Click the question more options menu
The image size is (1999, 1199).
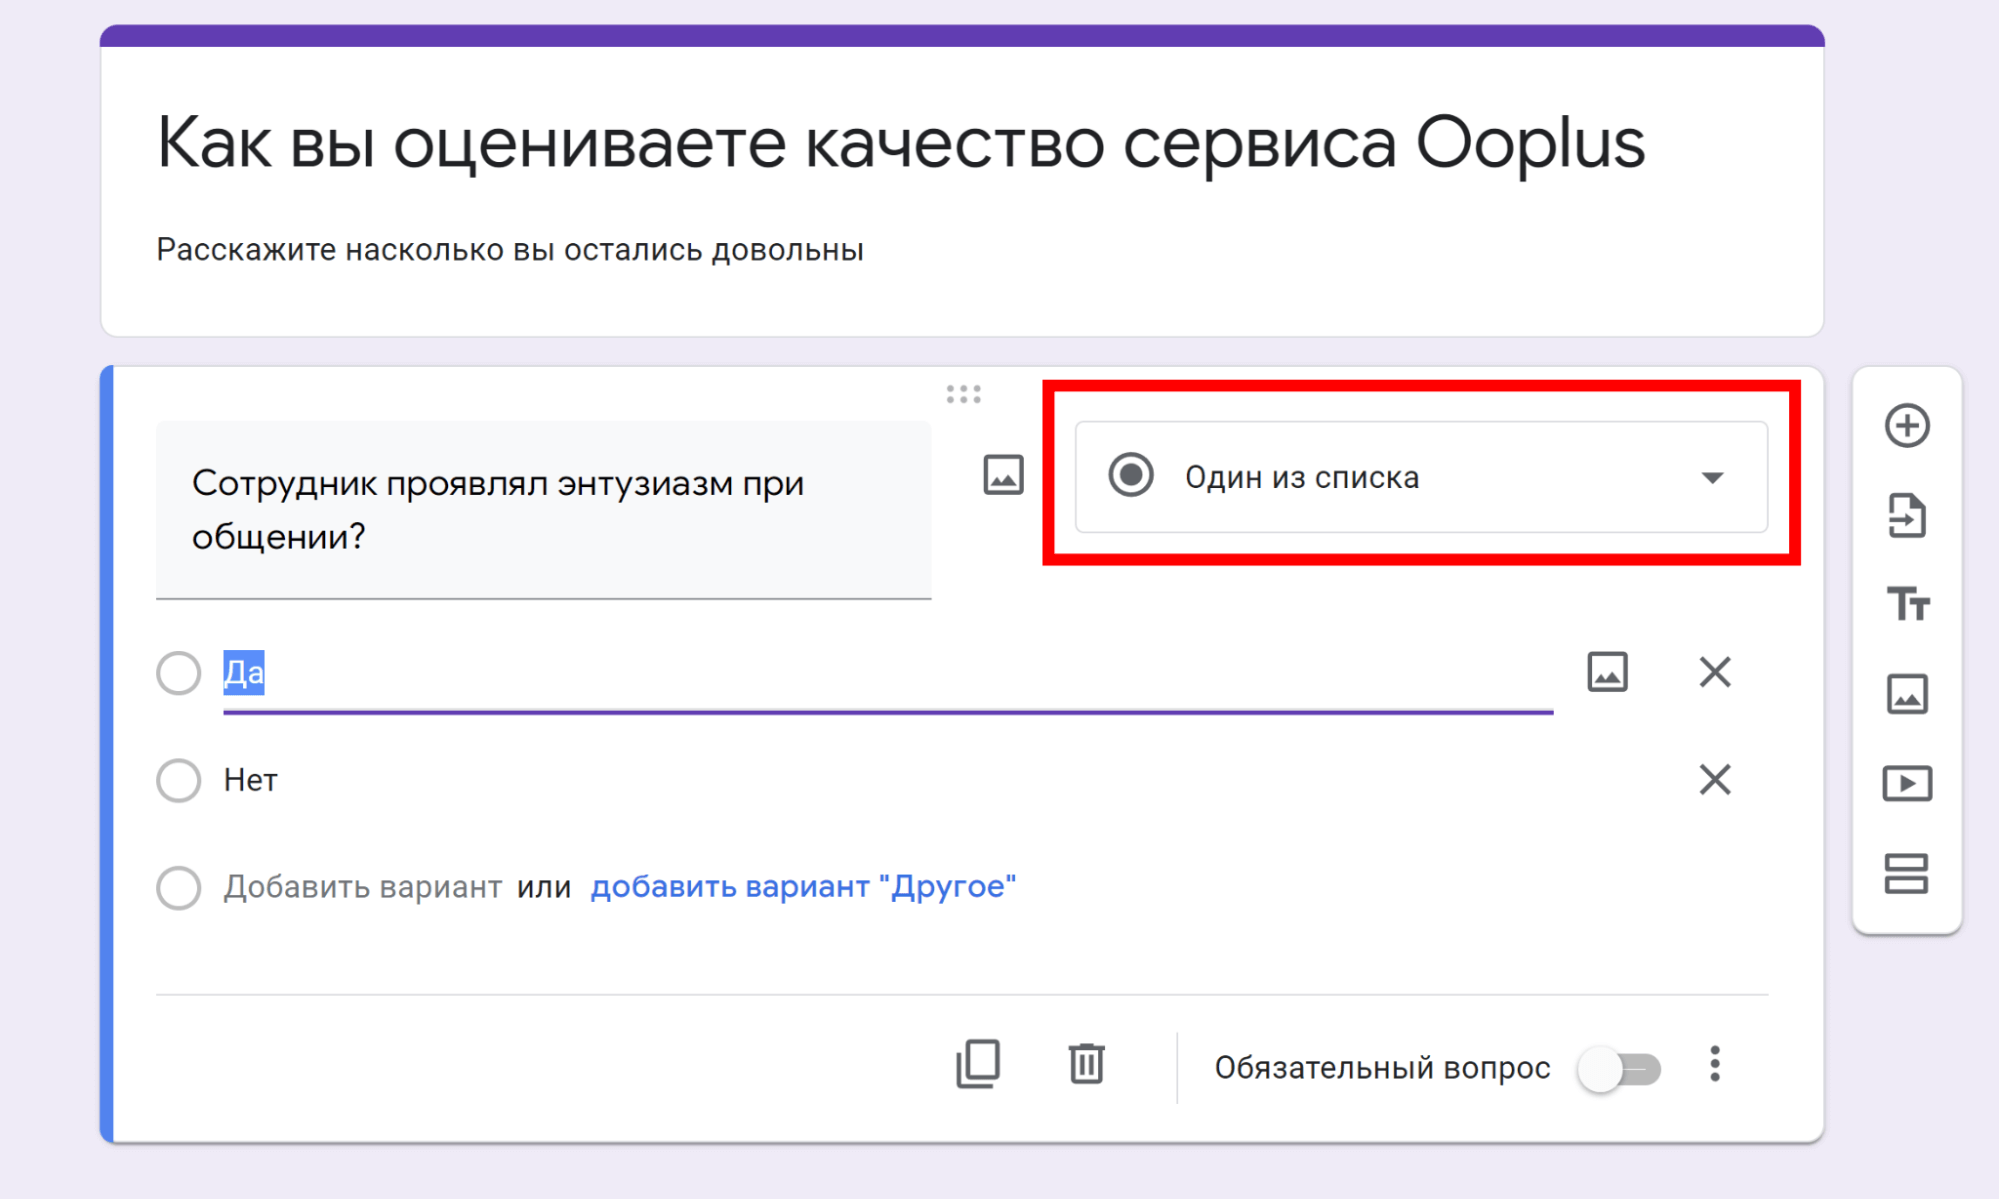[1715, 1062]
